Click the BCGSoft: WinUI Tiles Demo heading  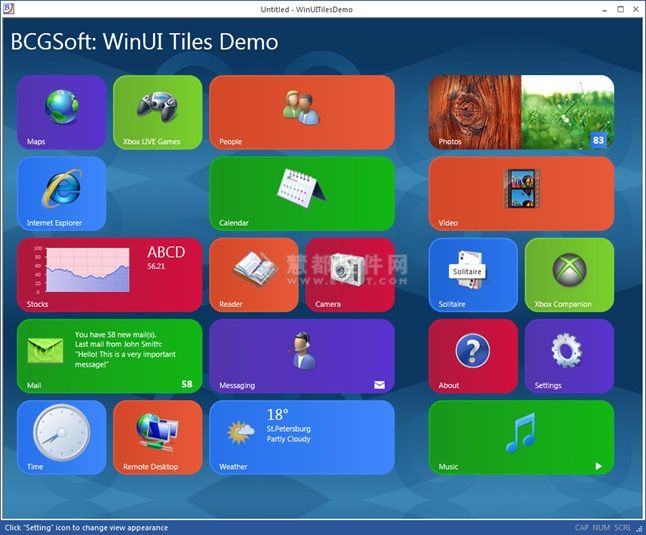144,42
